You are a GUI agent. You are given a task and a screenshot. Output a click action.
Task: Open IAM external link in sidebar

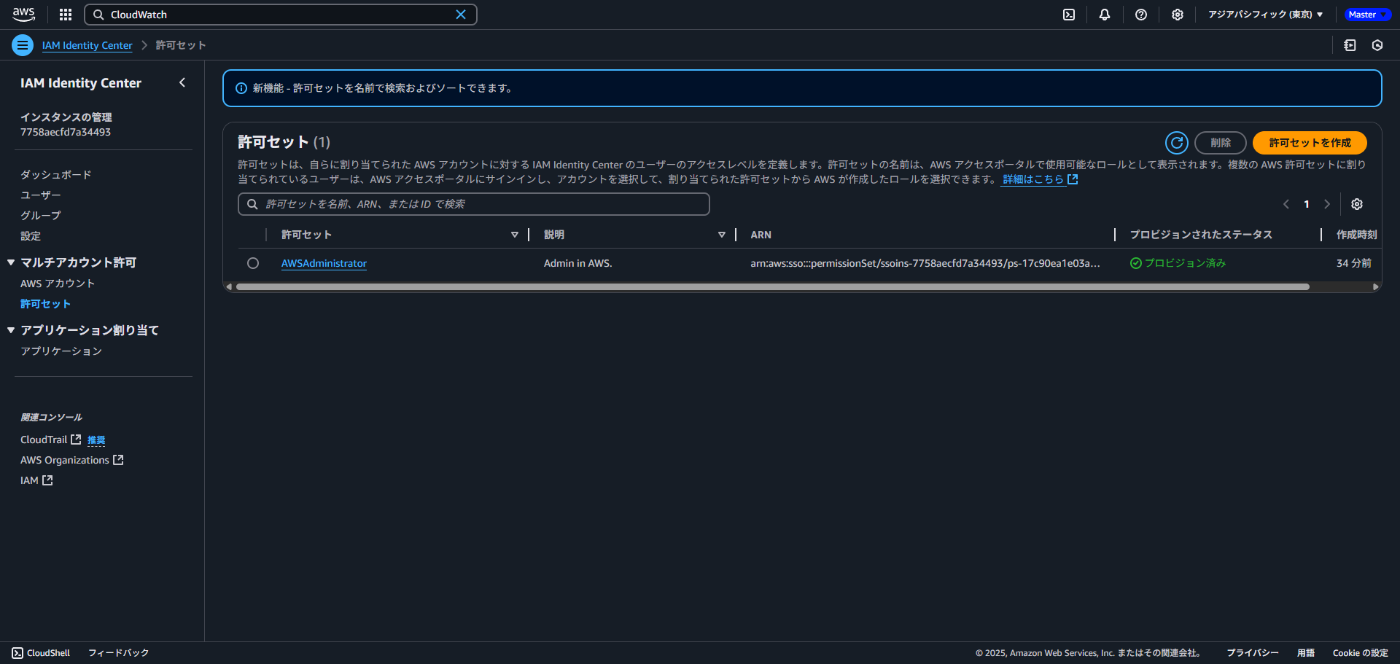(x=36, y=481)
